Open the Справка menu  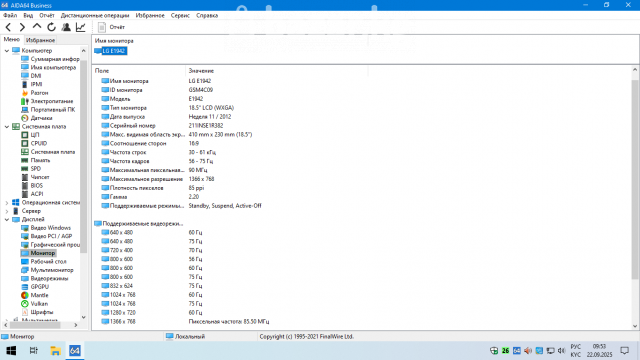pos(207,16)
